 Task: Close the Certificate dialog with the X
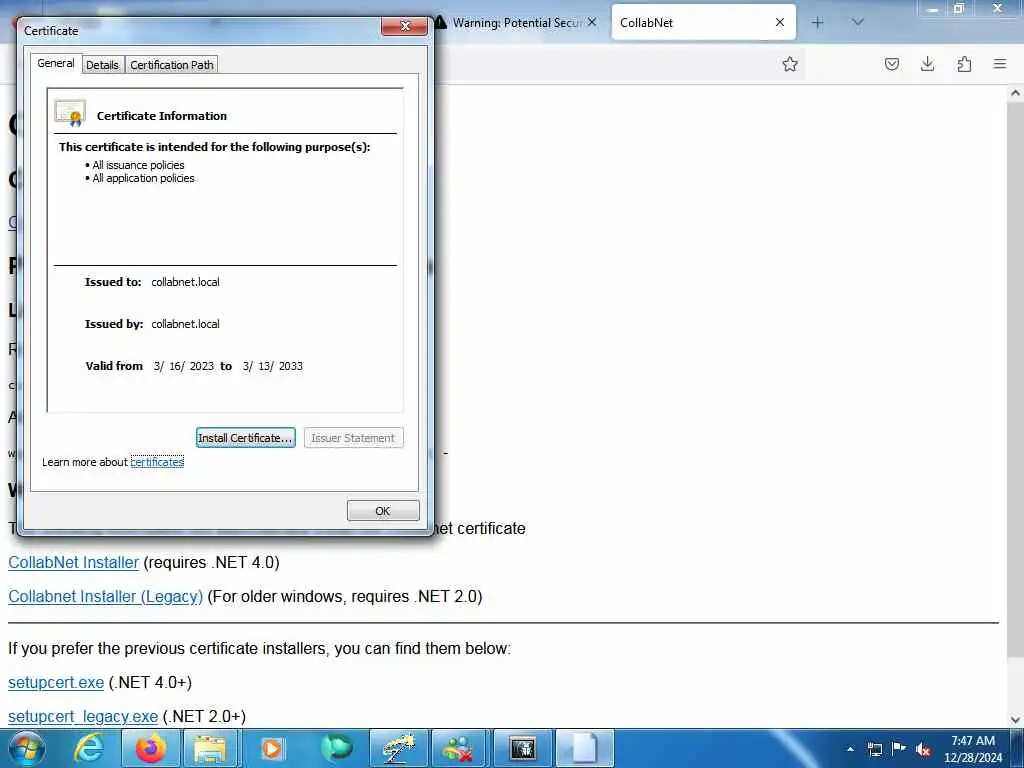click(404, 26)
